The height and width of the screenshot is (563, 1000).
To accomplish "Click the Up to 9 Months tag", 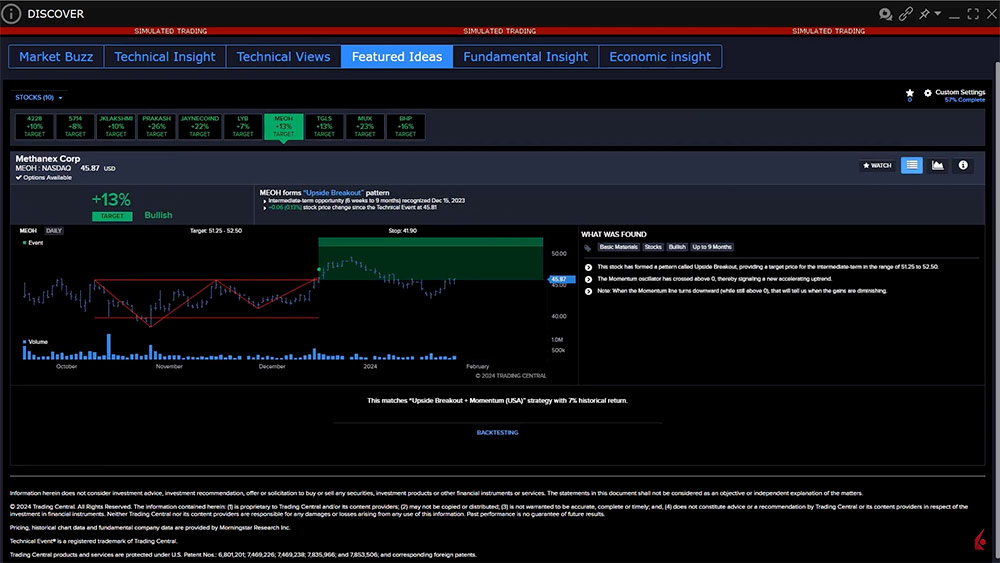I will point(712,247).
